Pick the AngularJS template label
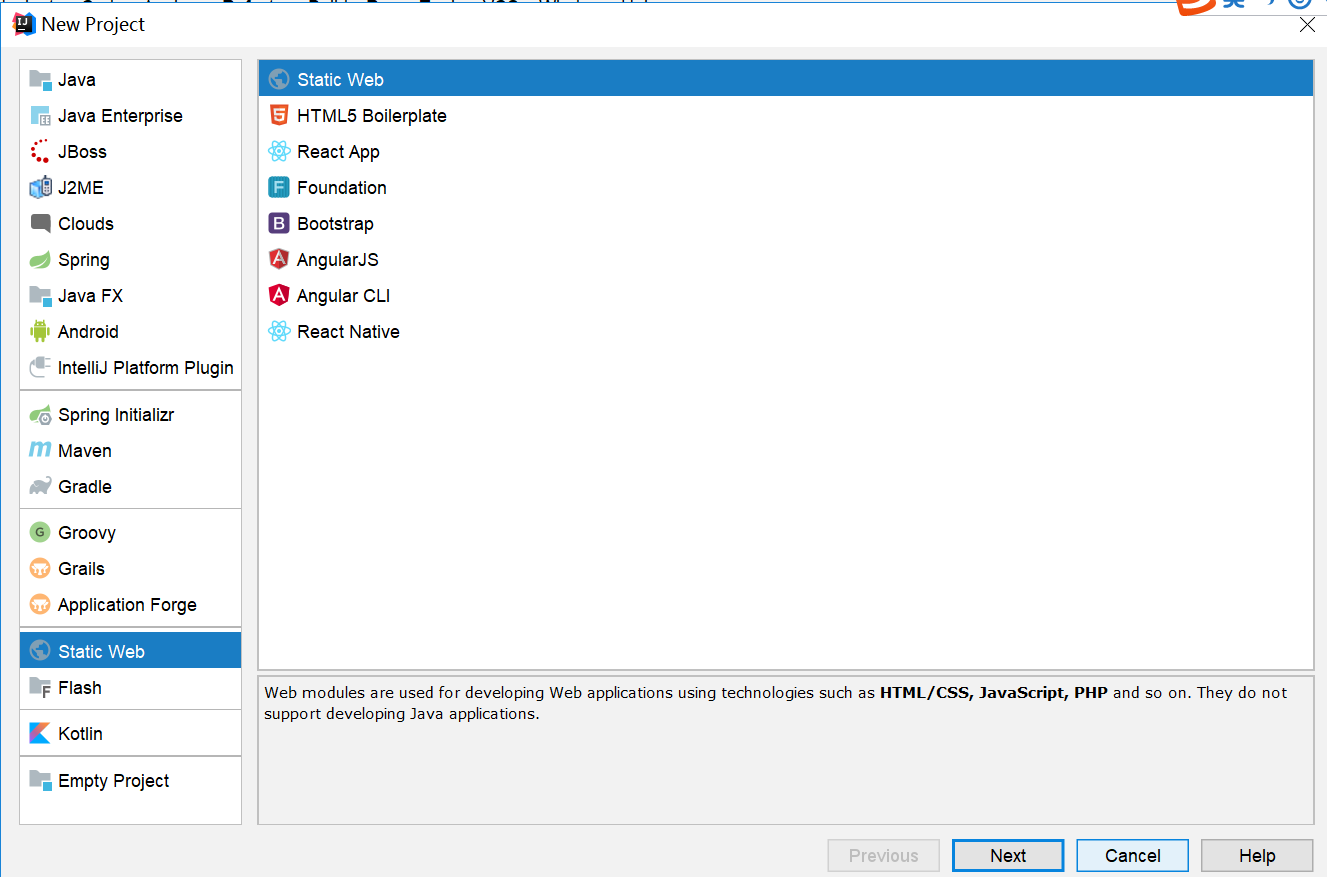Screen dimensions: 1327x877 click(338, 260)
